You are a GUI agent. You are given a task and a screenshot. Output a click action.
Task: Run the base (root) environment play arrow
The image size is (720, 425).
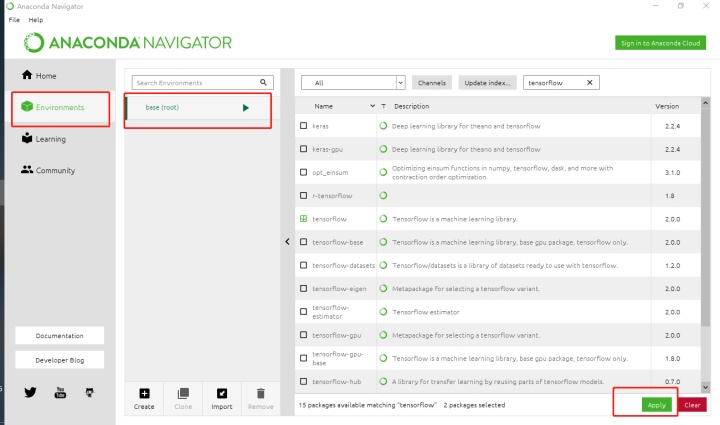246,108
